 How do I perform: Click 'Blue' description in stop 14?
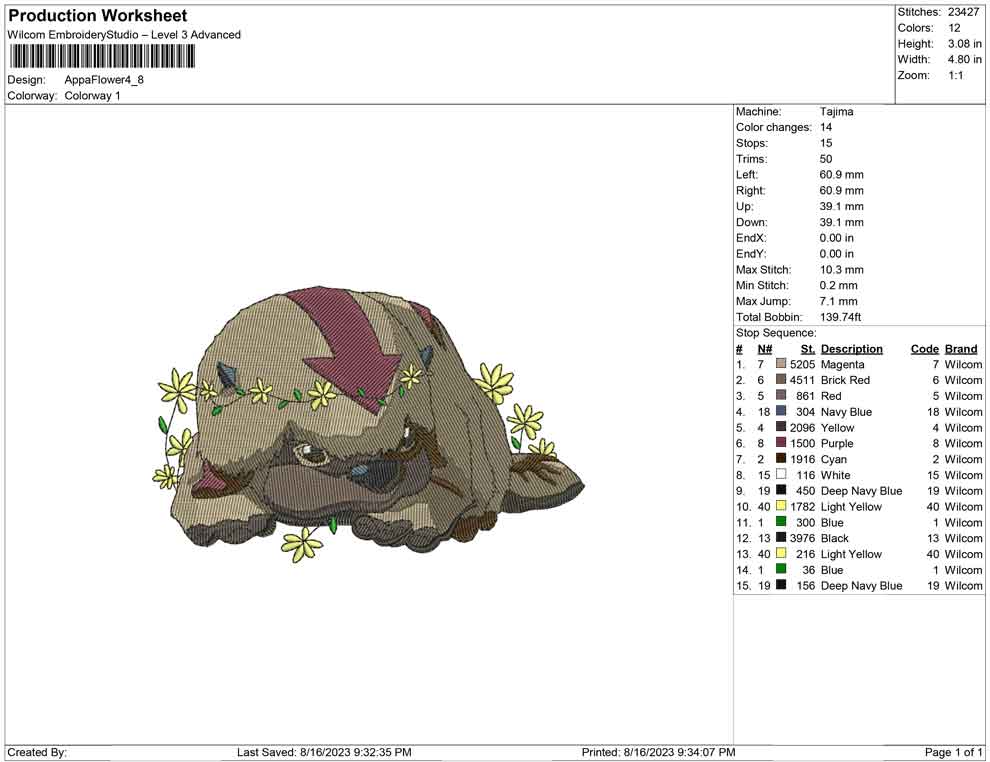(832, 569)
